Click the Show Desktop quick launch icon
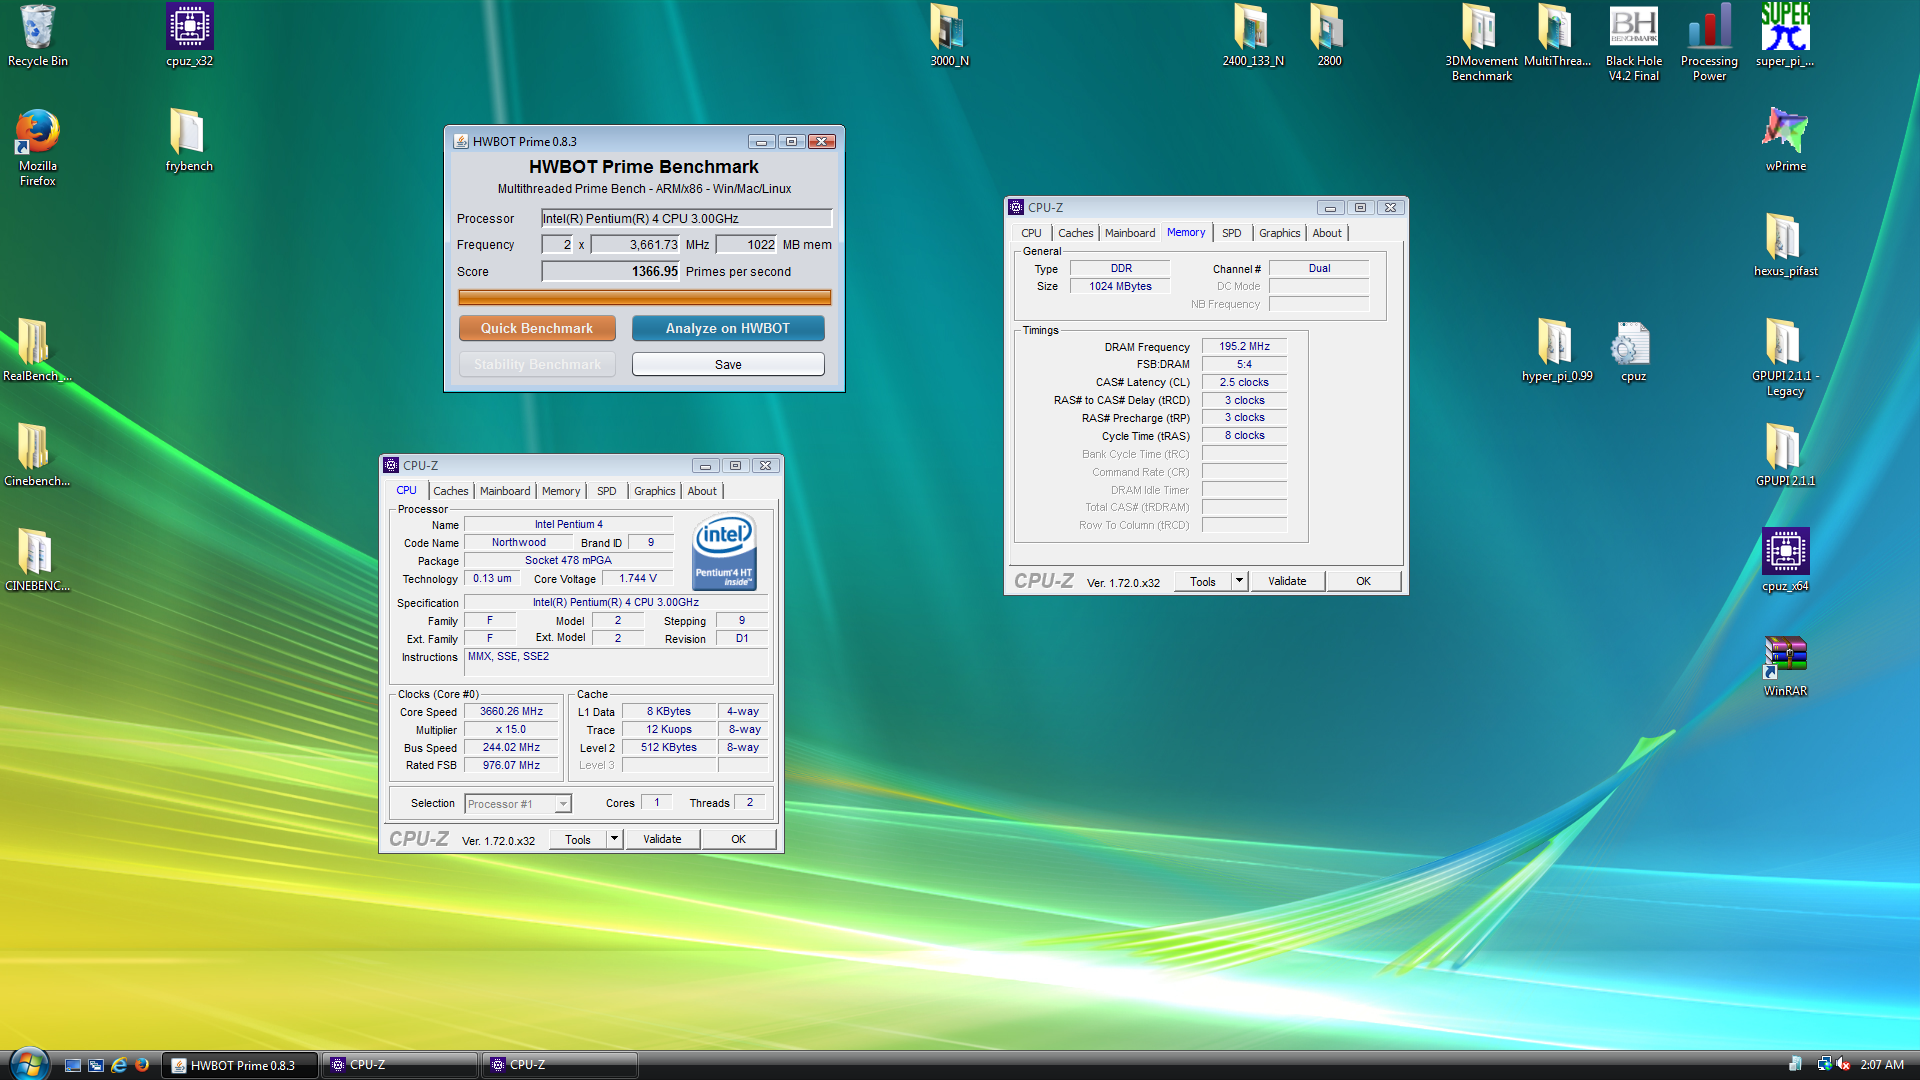 click(73, 1065)
